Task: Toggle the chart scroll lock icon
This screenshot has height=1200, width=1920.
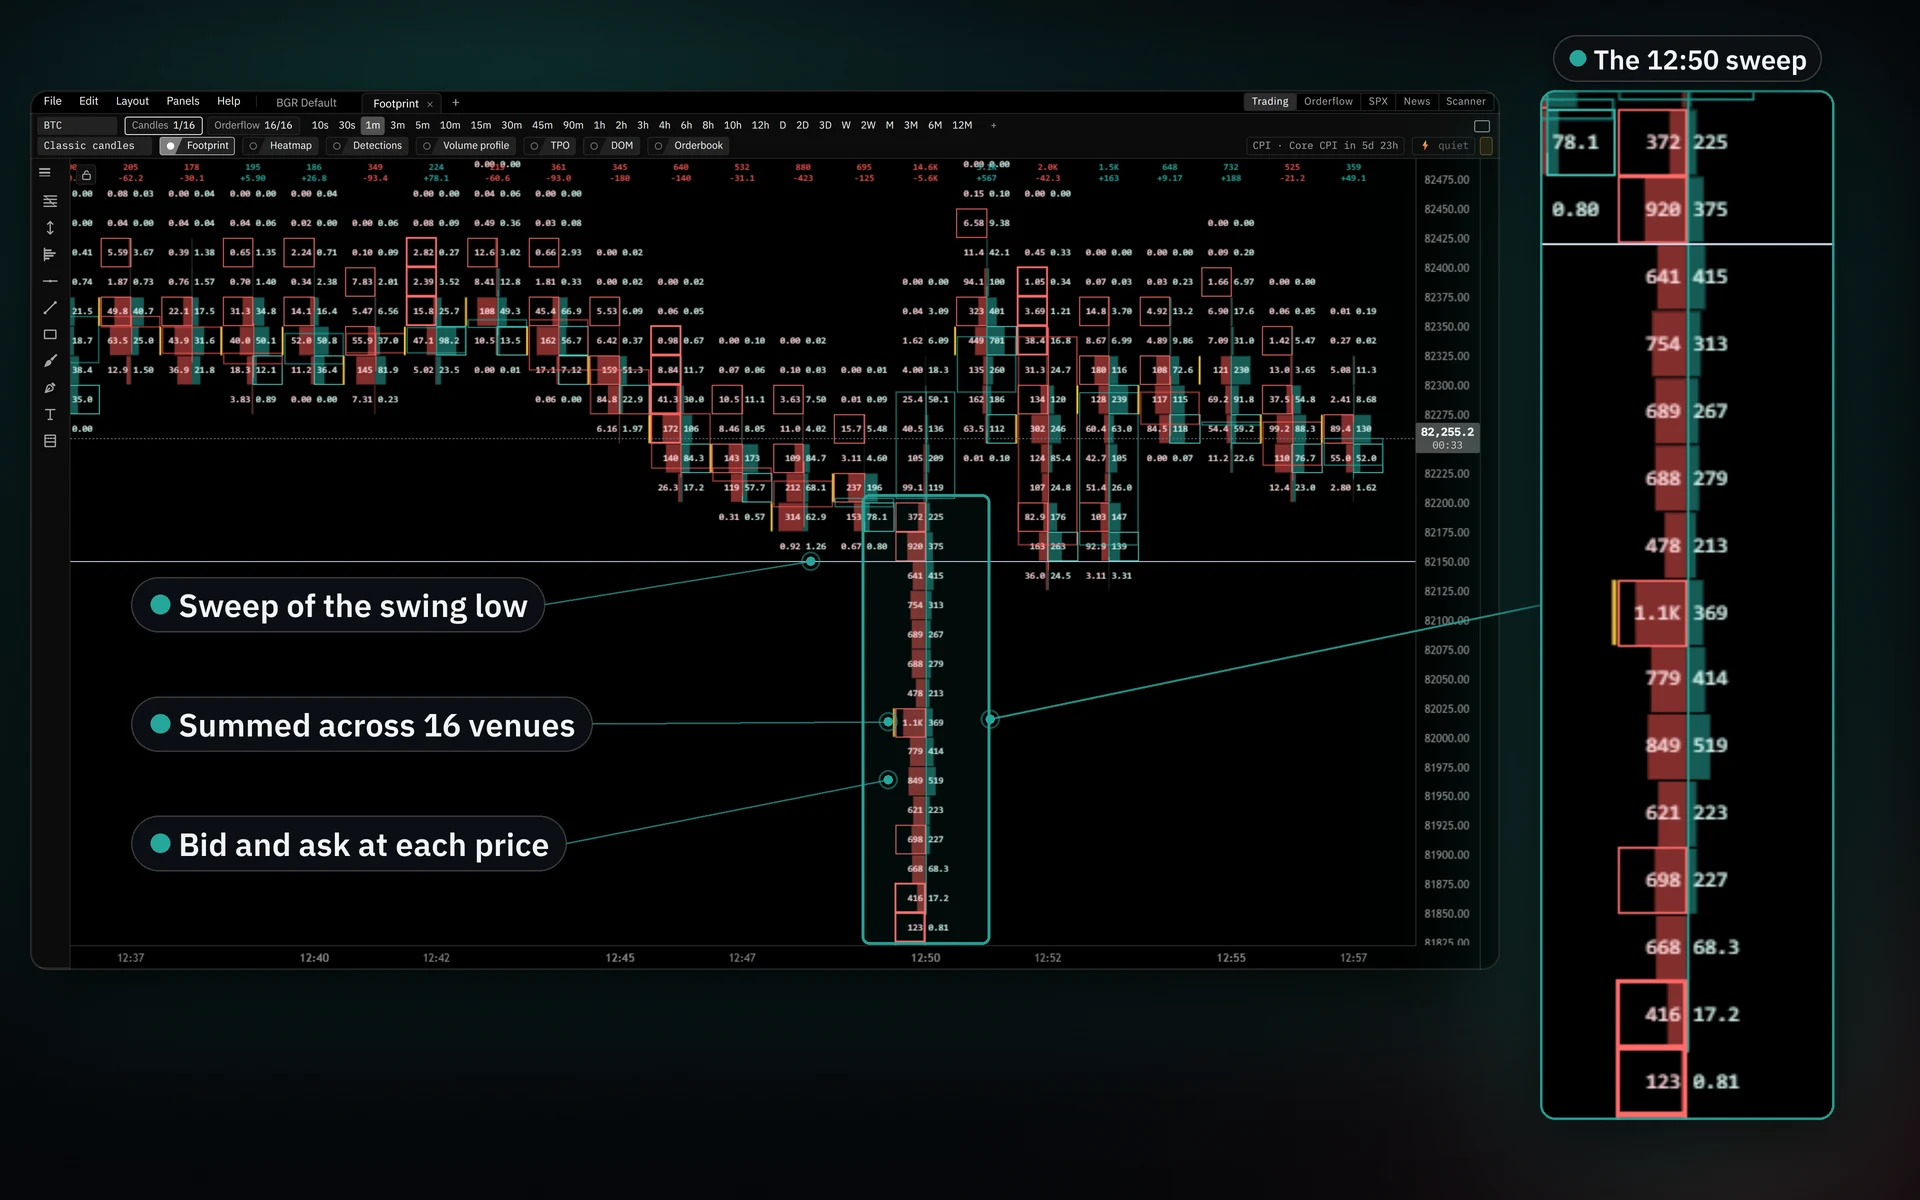Action: 87,175
